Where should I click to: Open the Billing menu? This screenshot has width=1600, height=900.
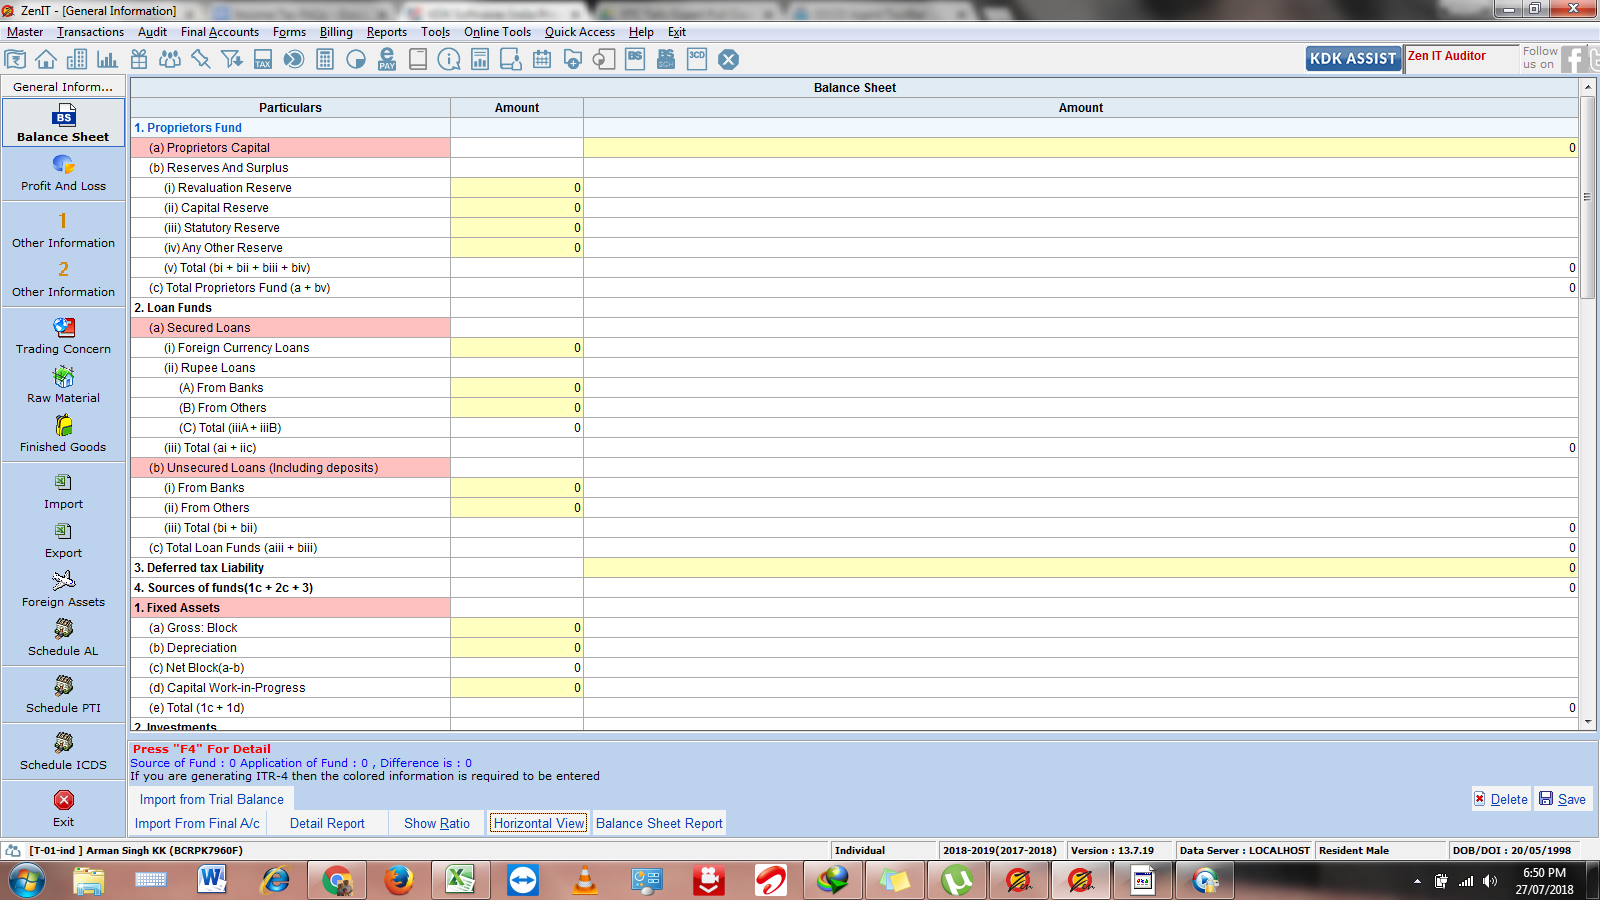(336, 32)
